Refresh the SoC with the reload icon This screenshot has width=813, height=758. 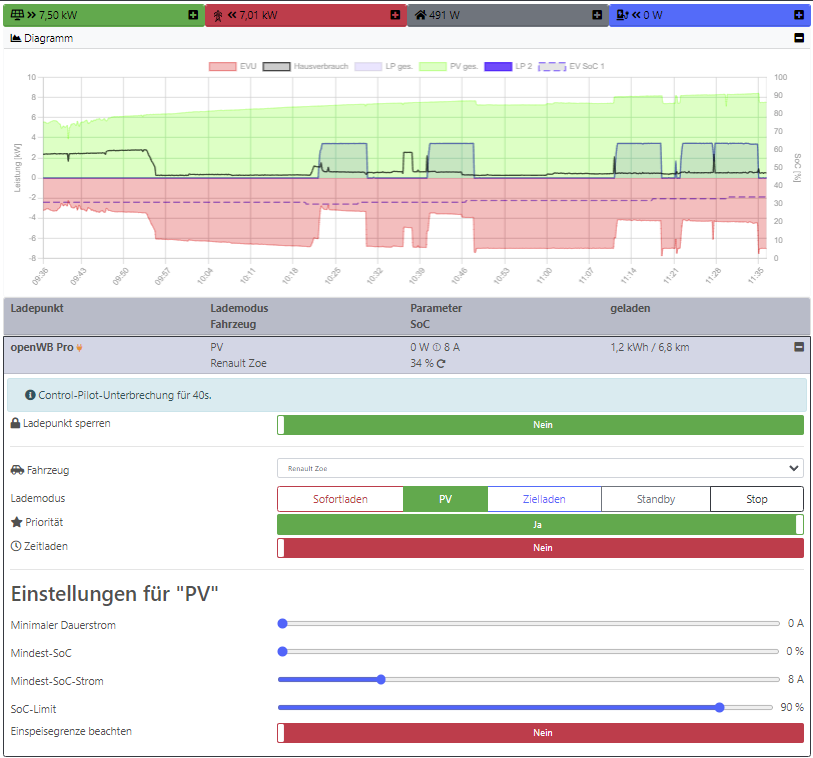pyautogui.click(x=441, y=363)
